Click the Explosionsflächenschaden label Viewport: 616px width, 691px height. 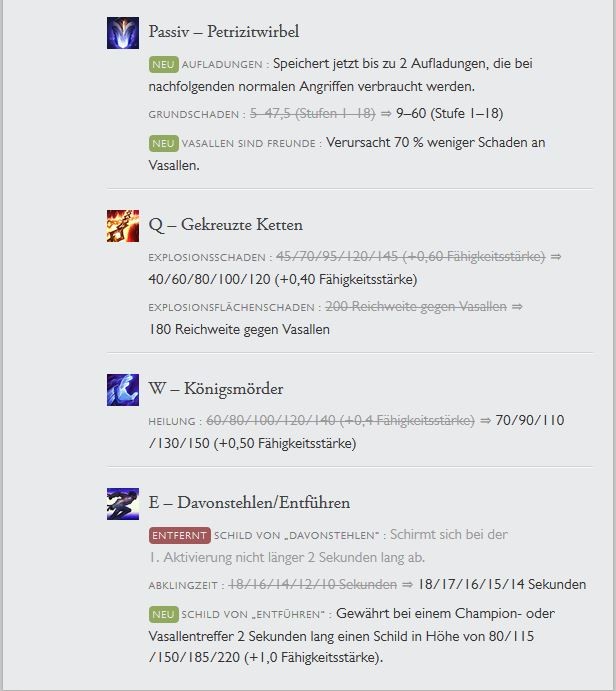tap(232, 308)
